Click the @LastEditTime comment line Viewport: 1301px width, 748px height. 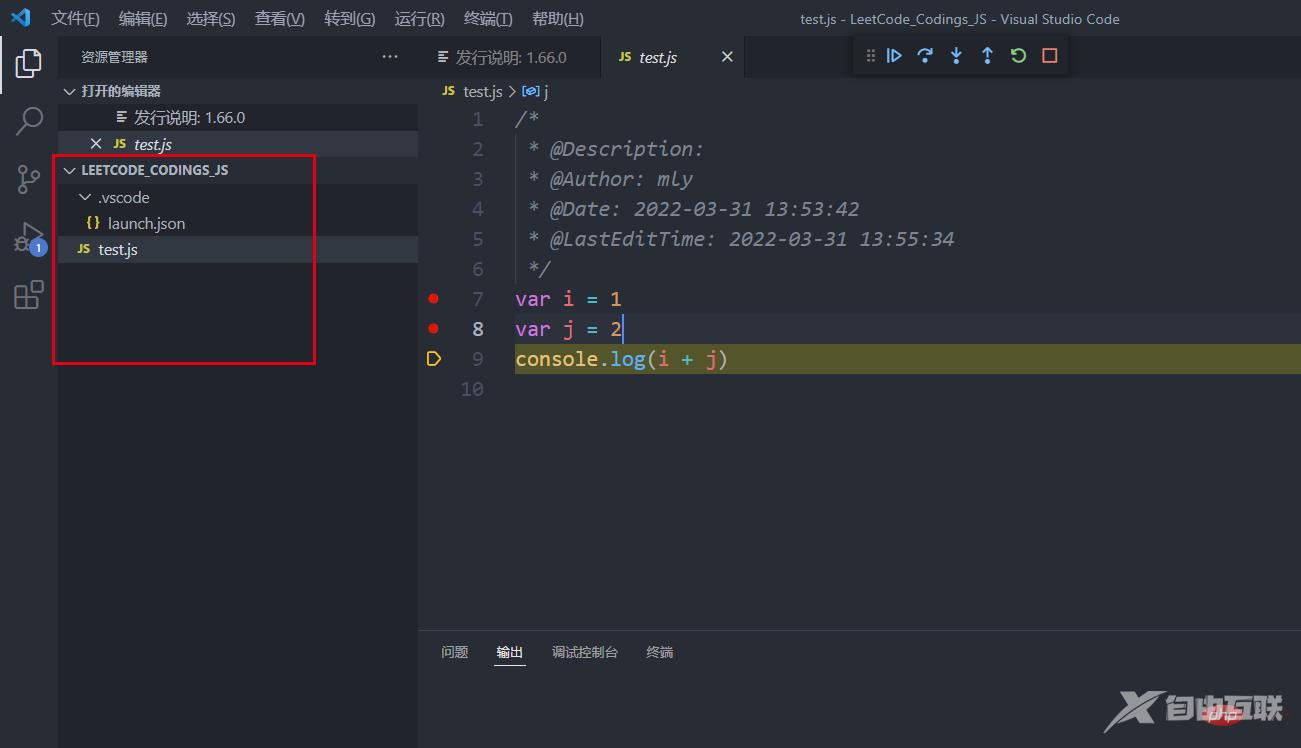pos(741,239)
